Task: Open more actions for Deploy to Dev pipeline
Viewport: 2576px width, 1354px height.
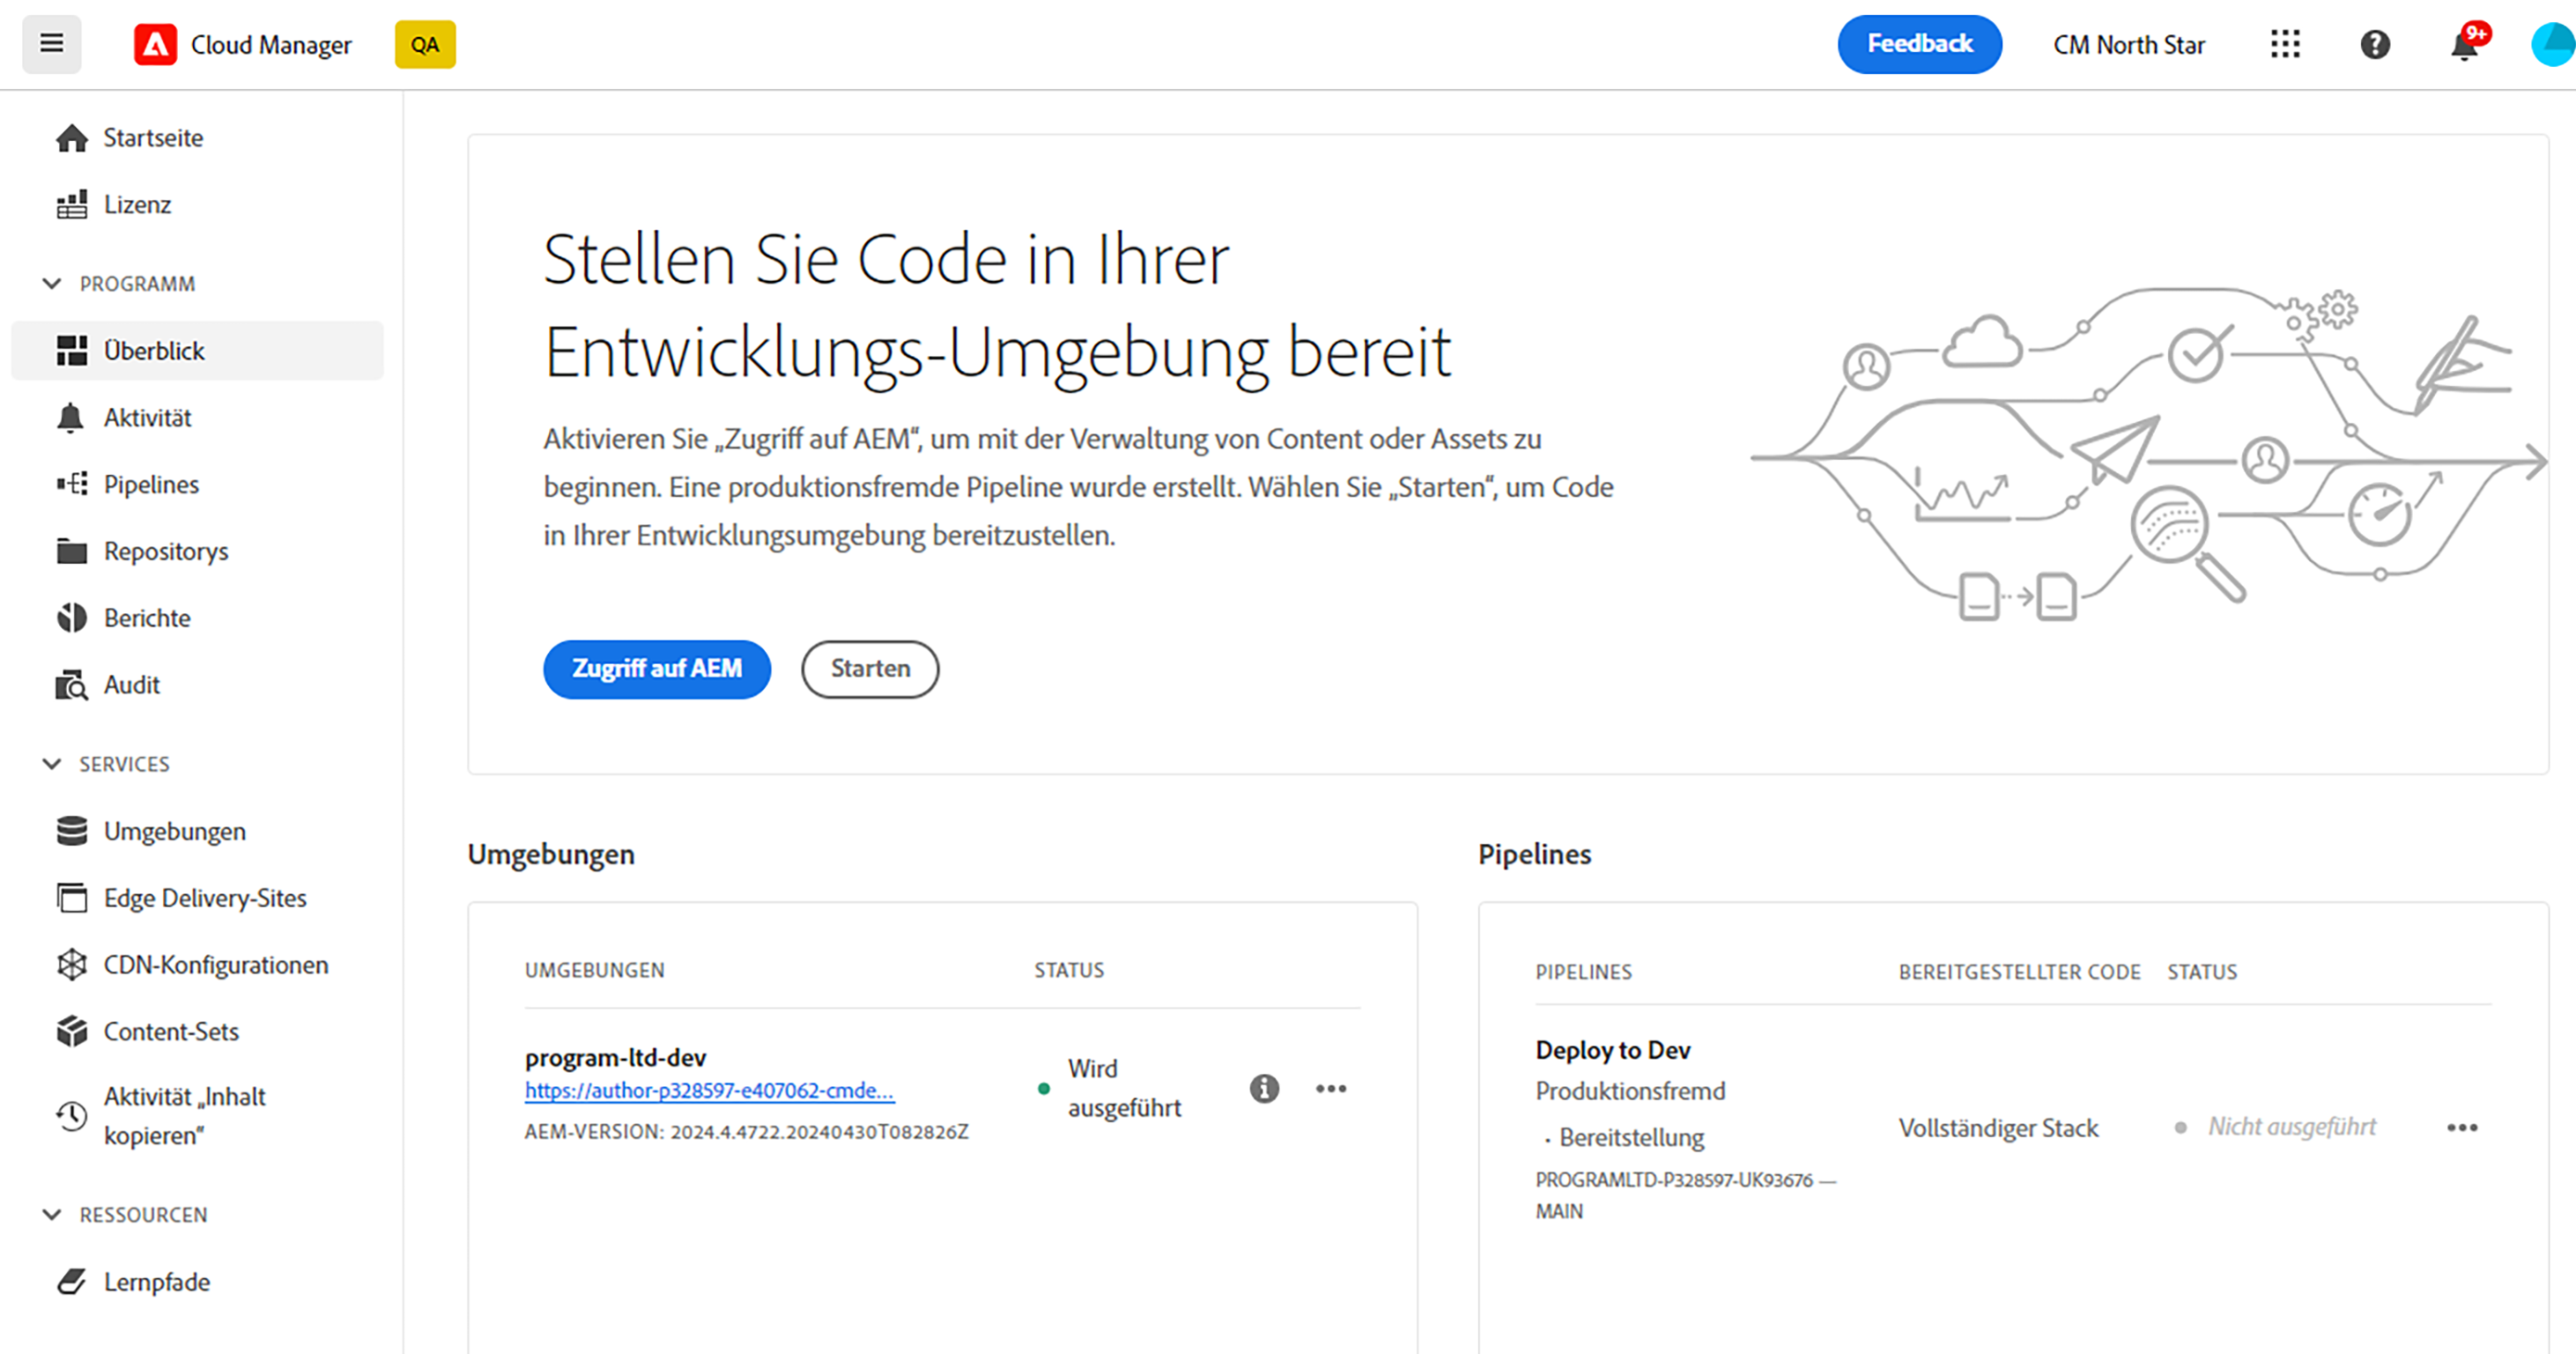Action: coord(2462,1128)
